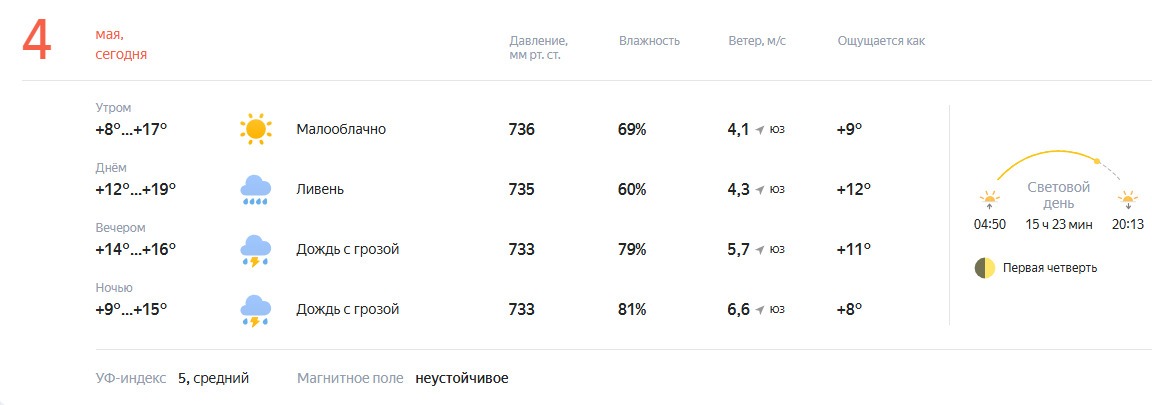Click the night thunderstorm cloud icon
Viewport: 1152px width, 405px height.
[256, 310]
